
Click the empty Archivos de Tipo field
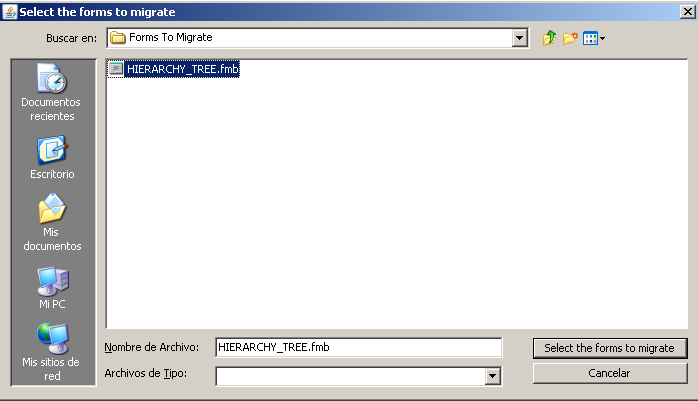point(351,376)
